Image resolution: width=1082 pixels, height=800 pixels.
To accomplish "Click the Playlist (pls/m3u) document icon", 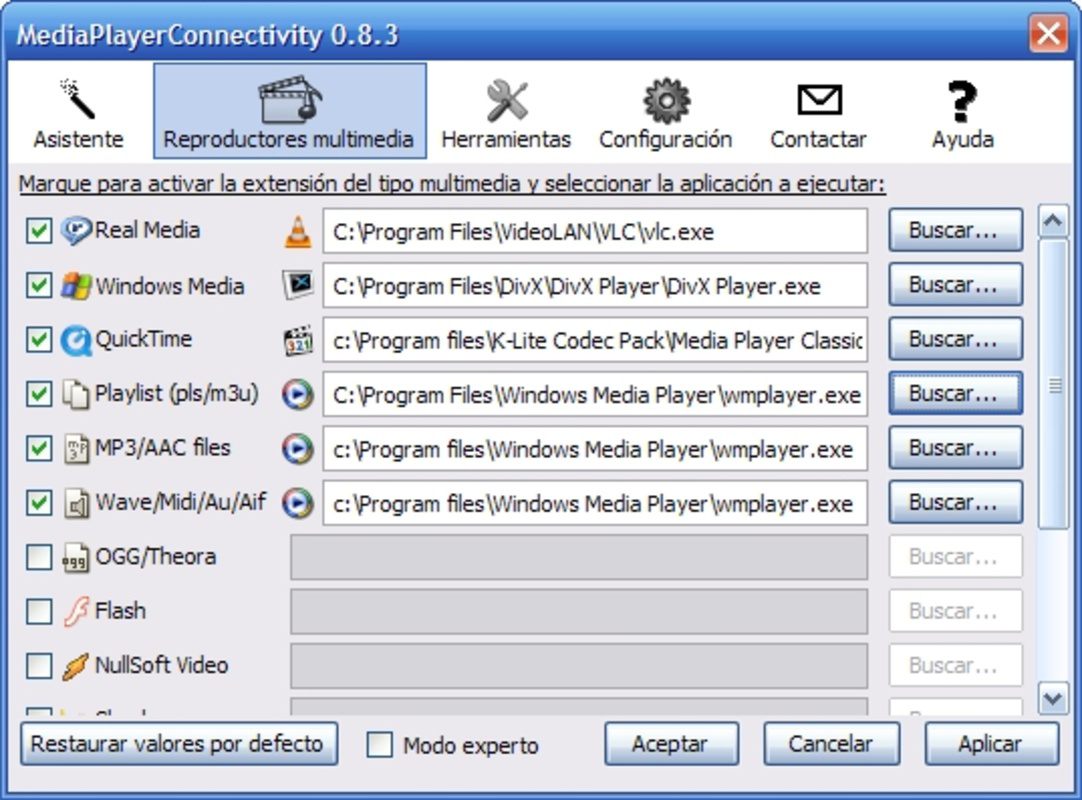I will click(x=75, y=394).
